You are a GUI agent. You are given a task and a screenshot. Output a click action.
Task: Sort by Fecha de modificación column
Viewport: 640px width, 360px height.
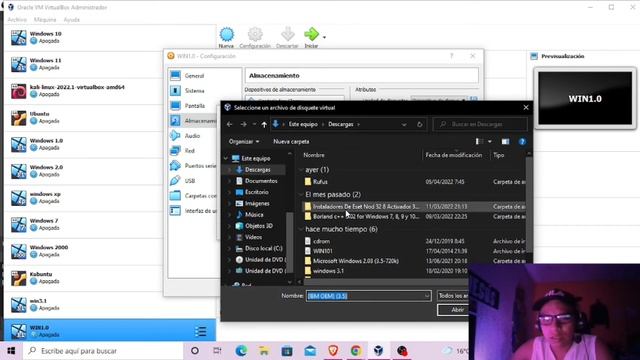[453, 155]
